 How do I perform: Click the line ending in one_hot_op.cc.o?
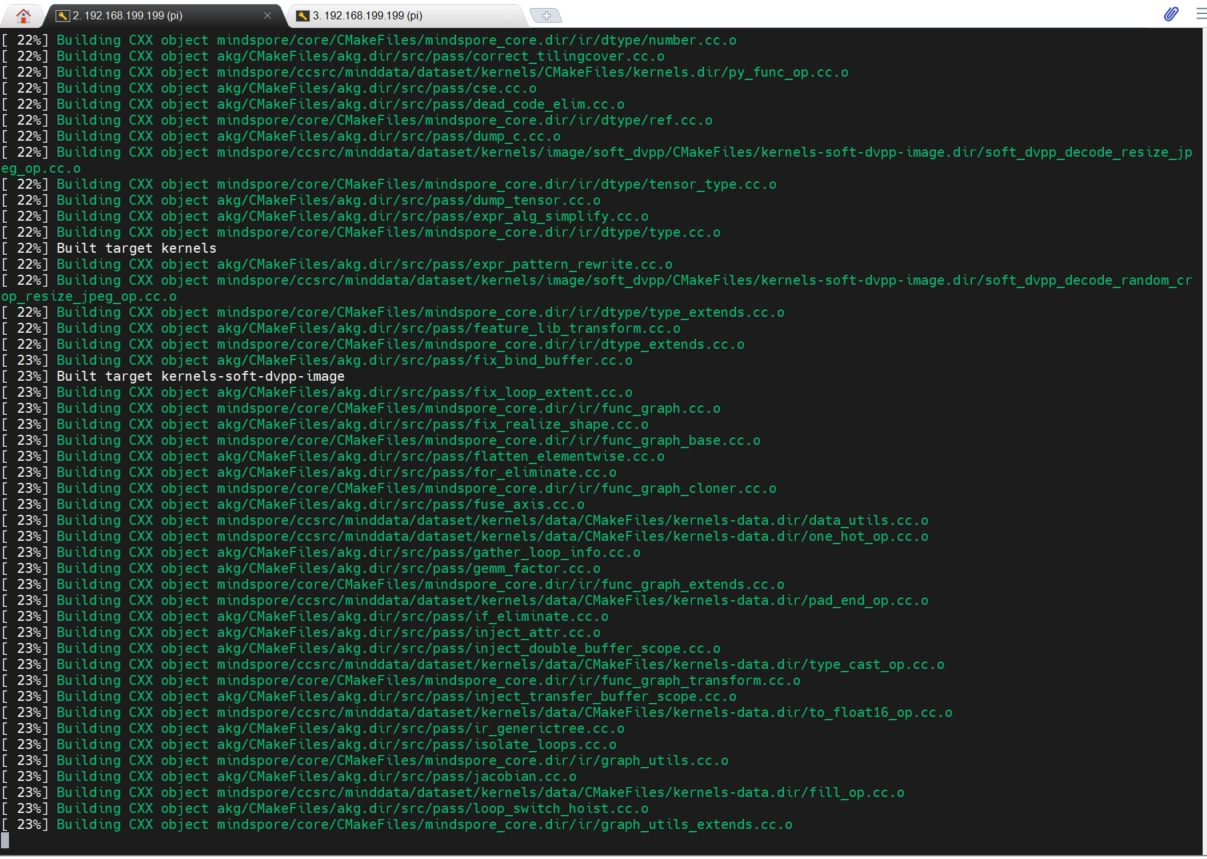tap(464, 536)
